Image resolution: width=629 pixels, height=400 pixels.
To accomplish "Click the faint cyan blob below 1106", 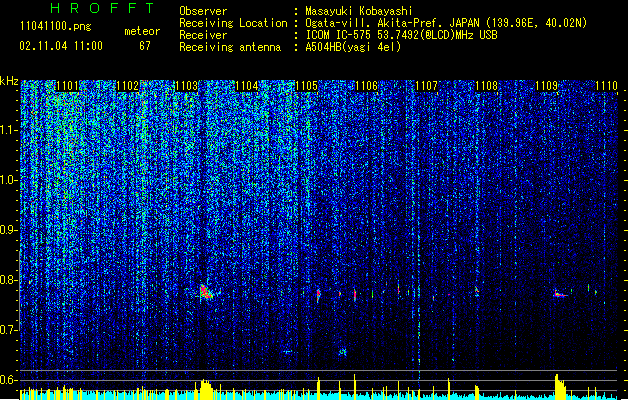I will pos(342,352).
